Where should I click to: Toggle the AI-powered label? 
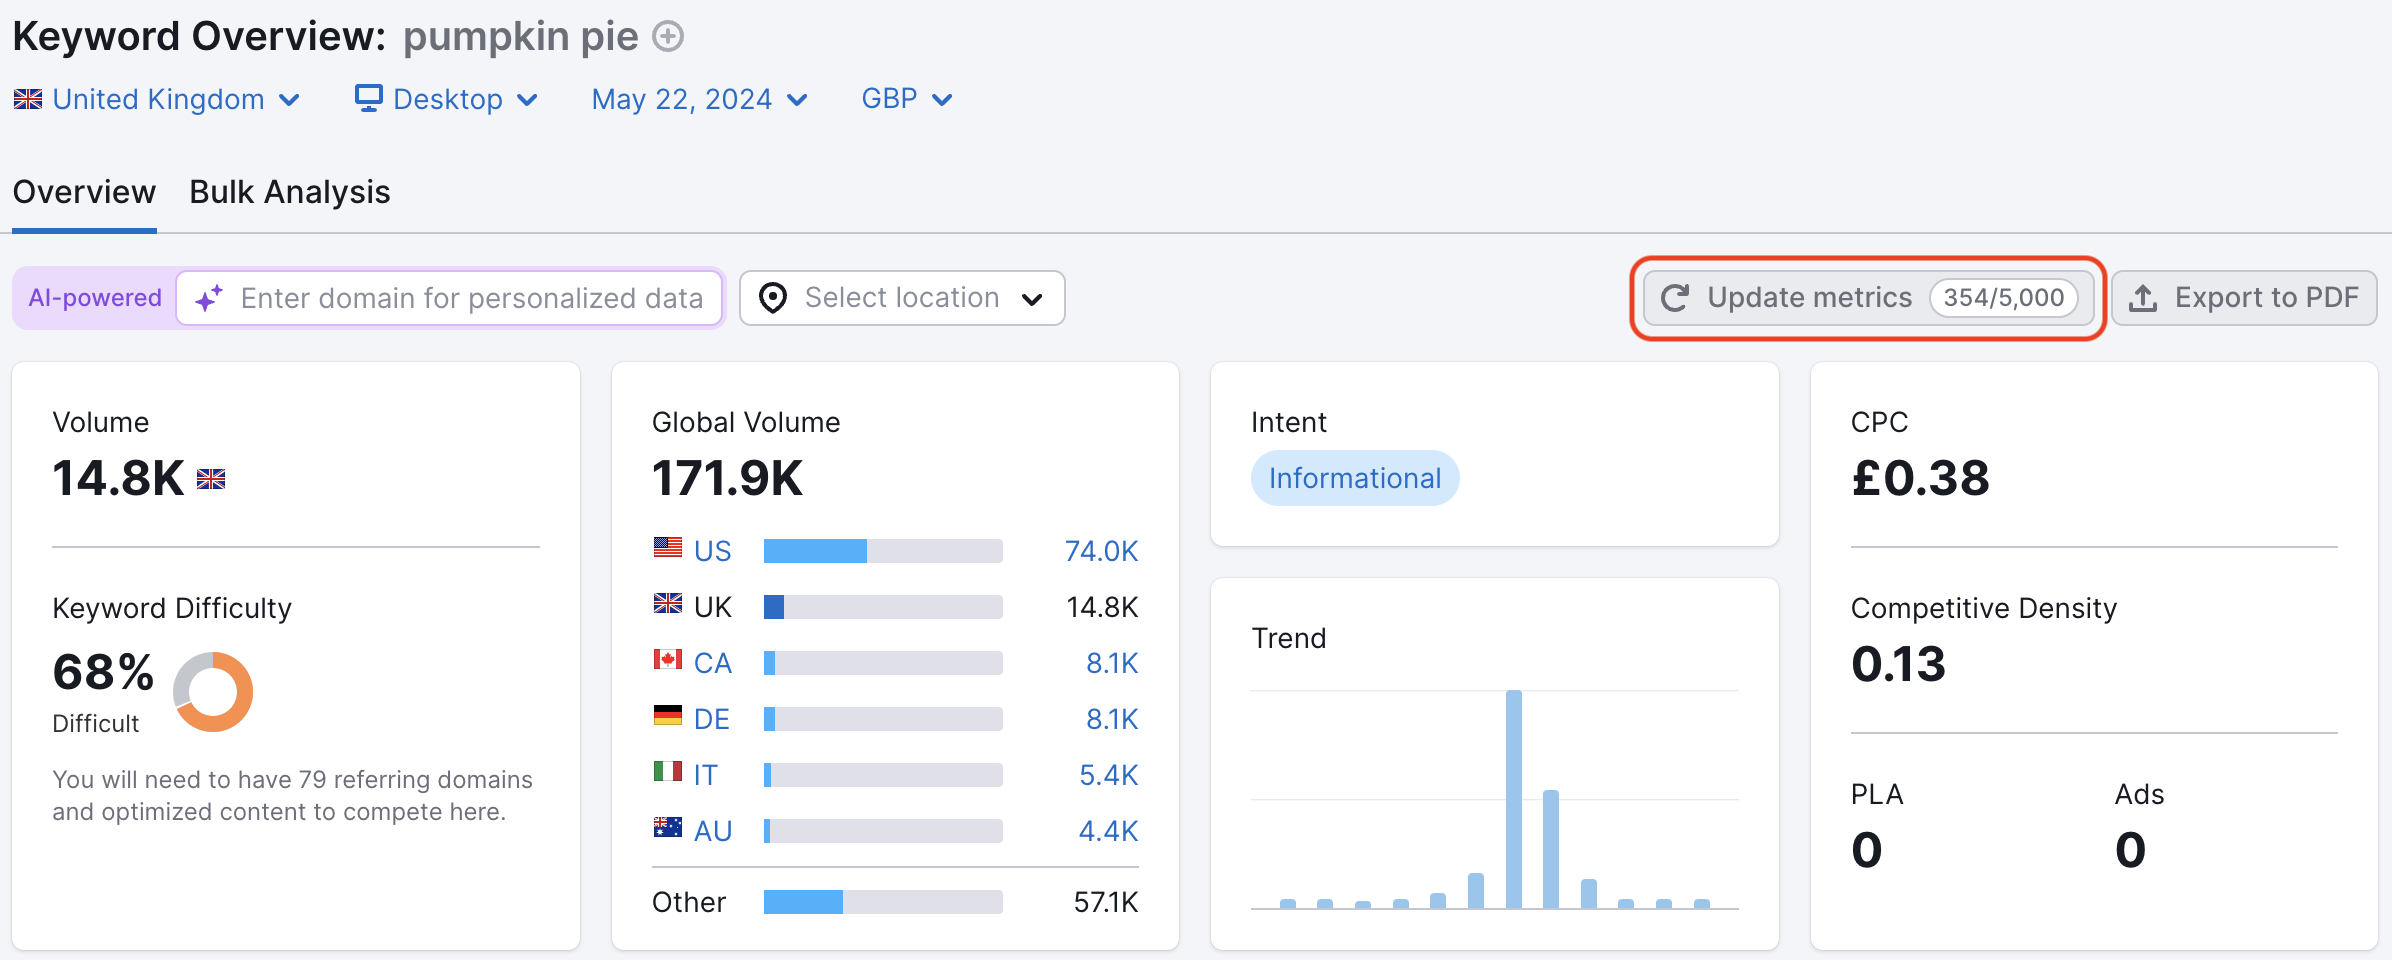click(x=94, y=297)
